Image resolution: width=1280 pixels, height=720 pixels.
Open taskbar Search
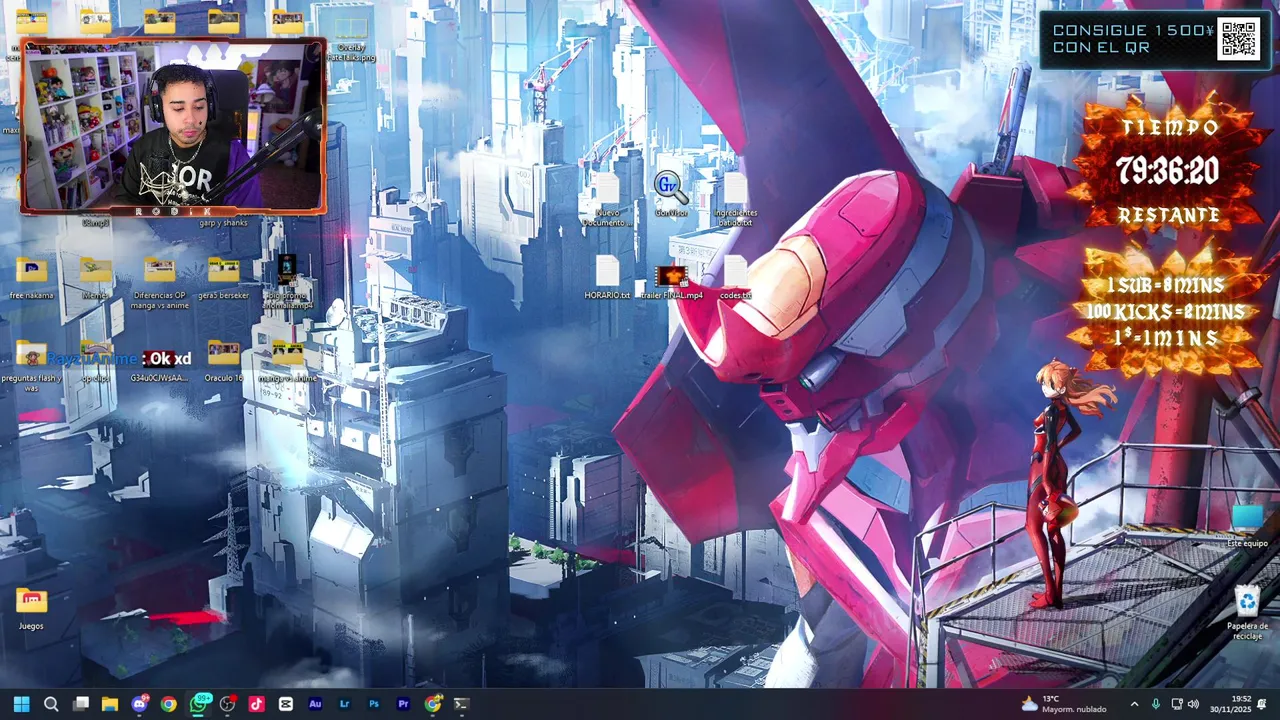pyautogui.click(x=51, y=704)
